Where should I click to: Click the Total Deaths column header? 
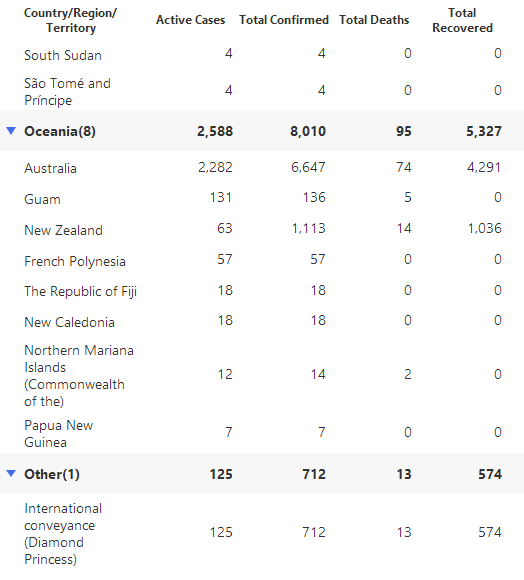(x=374, y=20)
